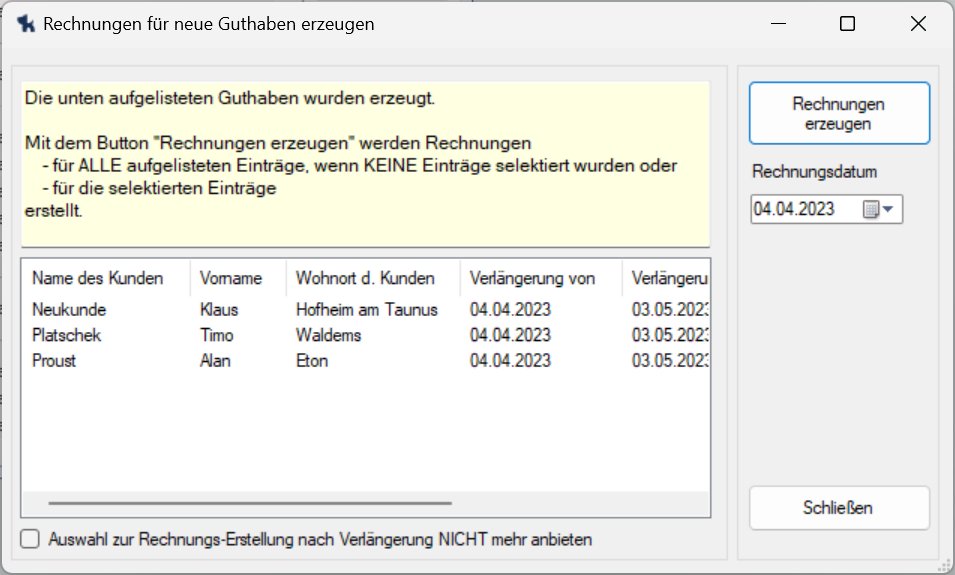
Task: Sort by Name des Kunden column header
Action: click(x=97, y=278)
